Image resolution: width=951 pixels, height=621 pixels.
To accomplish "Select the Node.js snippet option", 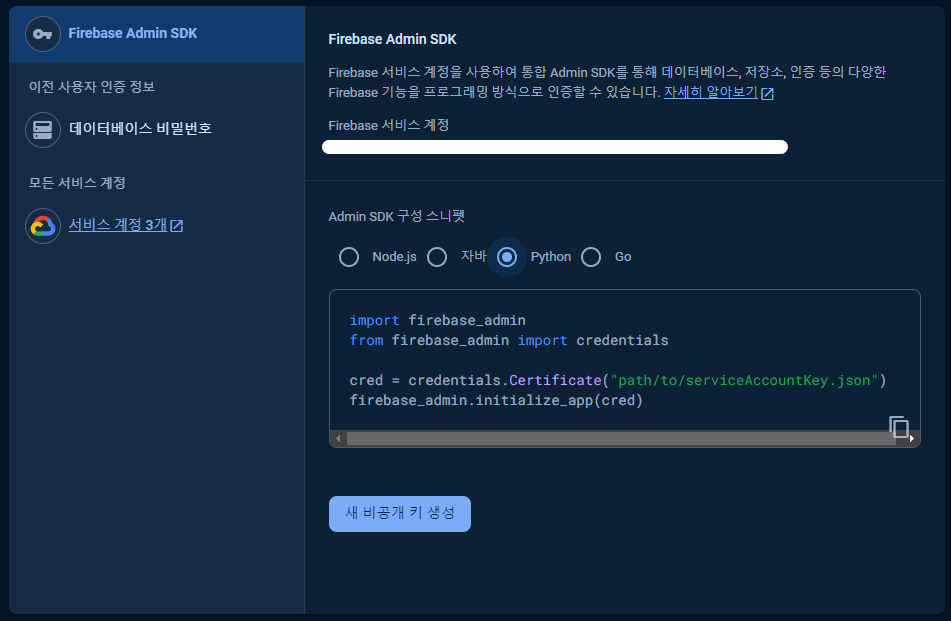I will click(x=349, y=257).
